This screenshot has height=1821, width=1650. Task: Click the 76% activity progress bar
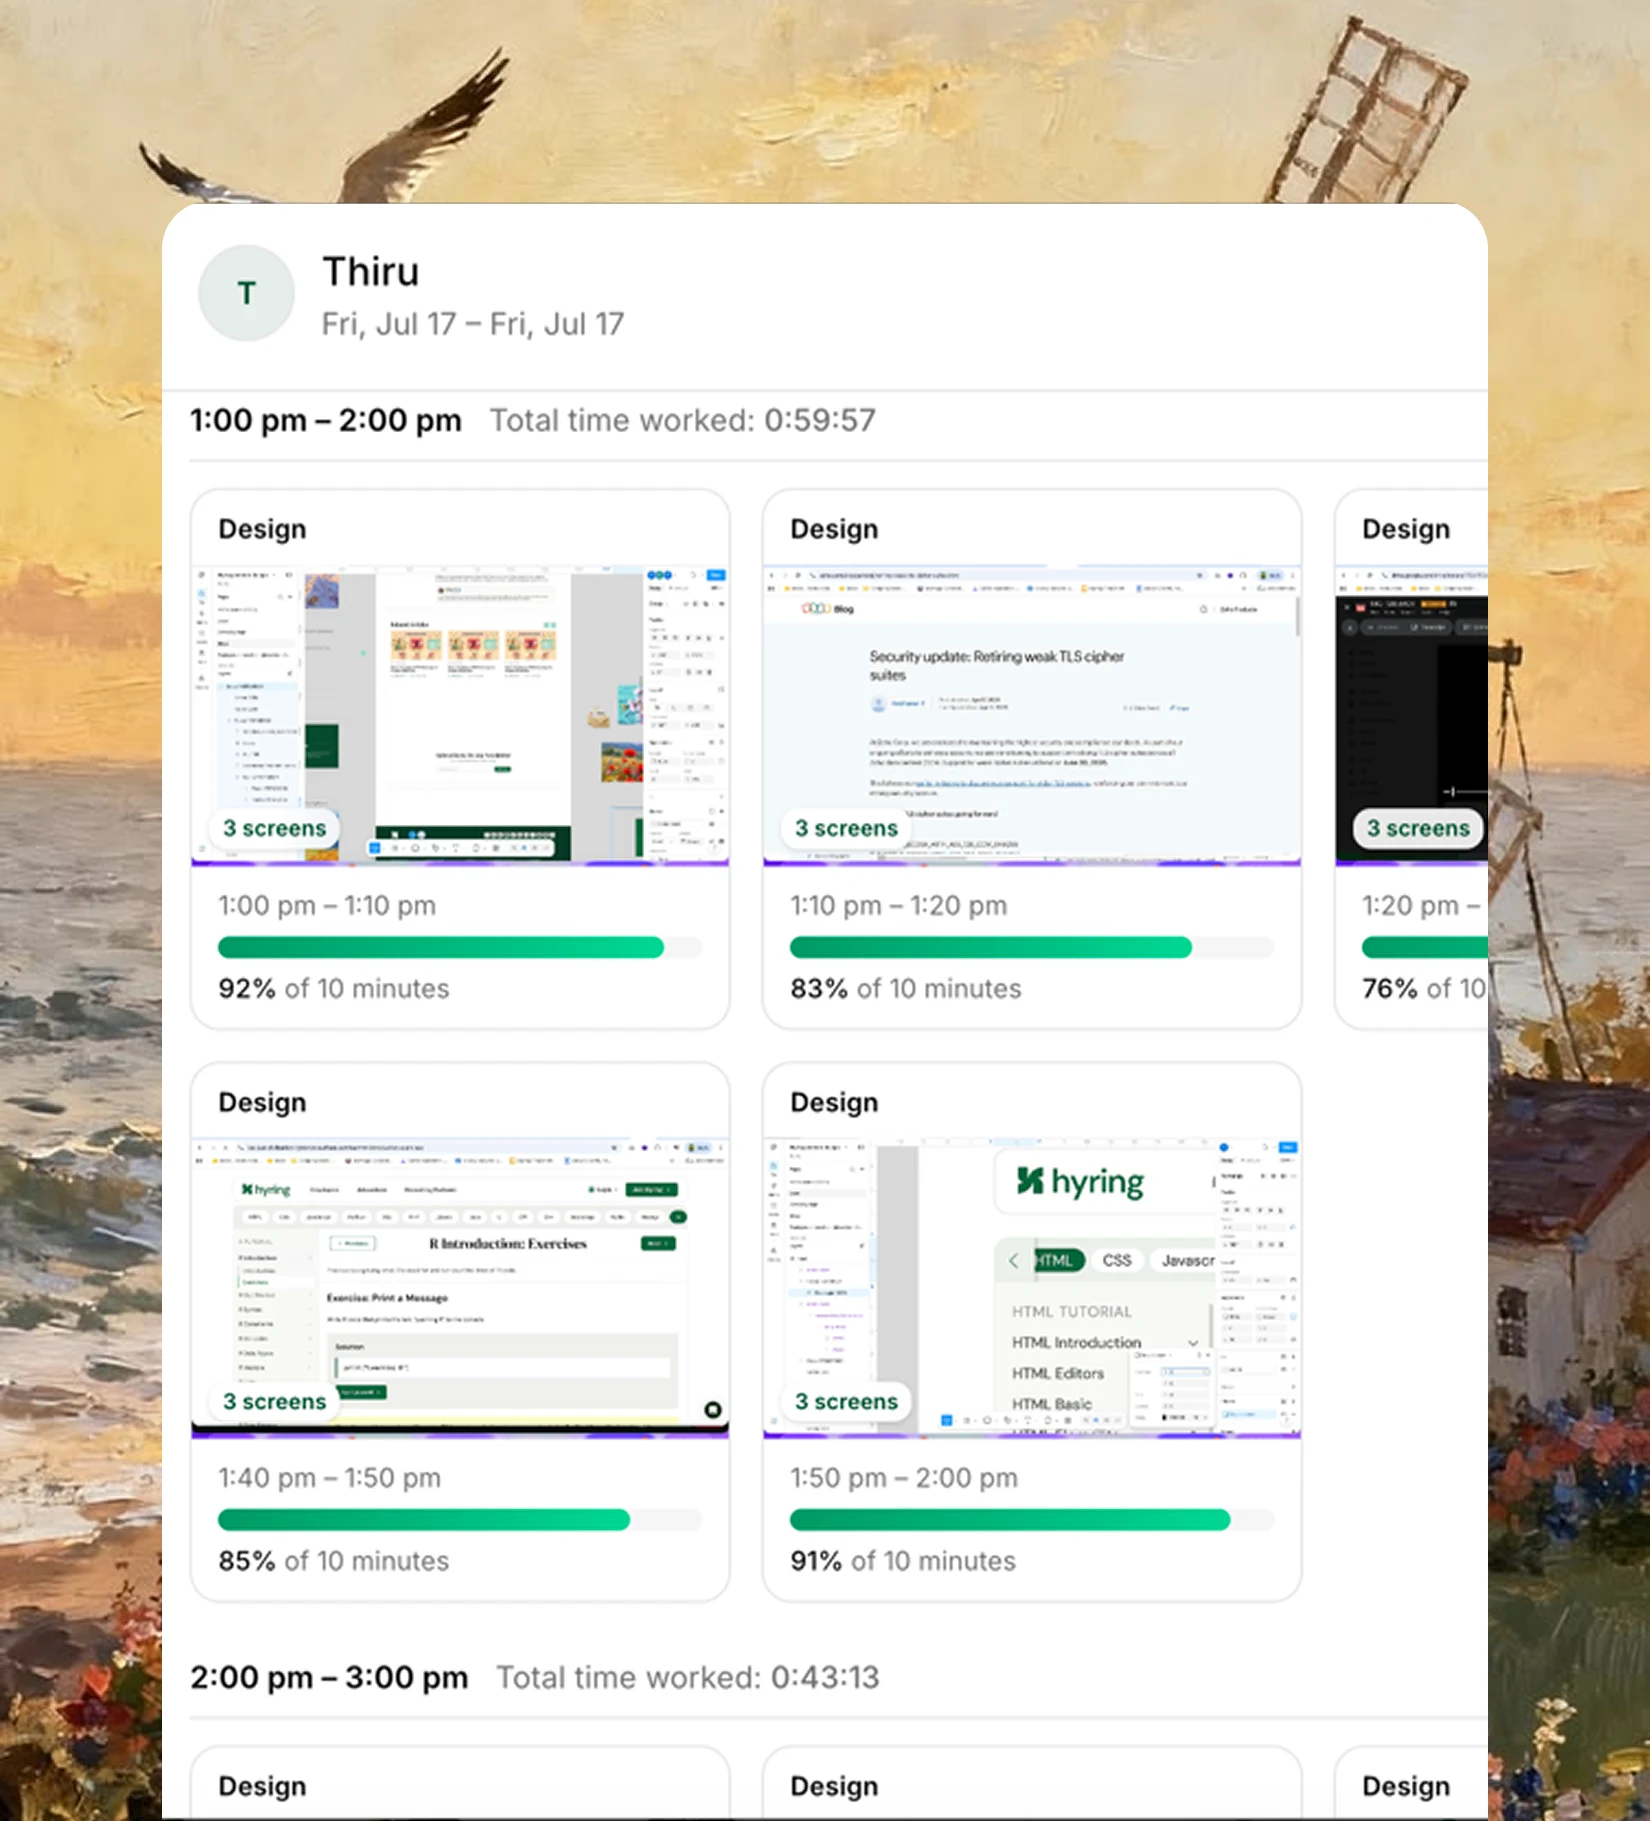point(1425,947)
